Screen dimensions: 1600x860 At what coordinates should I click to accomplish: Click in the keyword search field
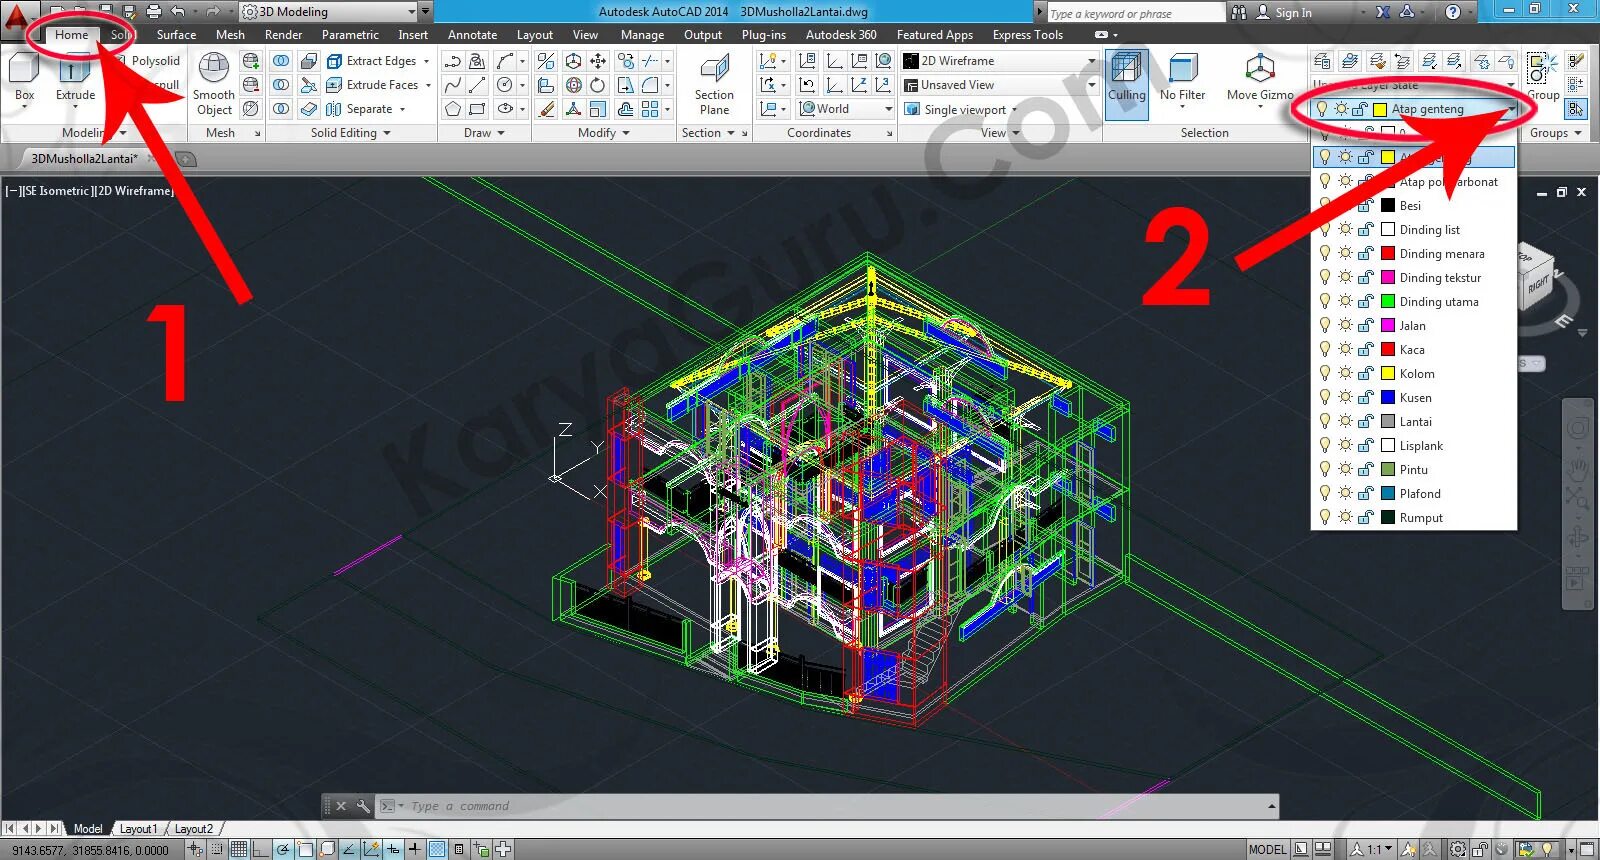(1135, 13)
